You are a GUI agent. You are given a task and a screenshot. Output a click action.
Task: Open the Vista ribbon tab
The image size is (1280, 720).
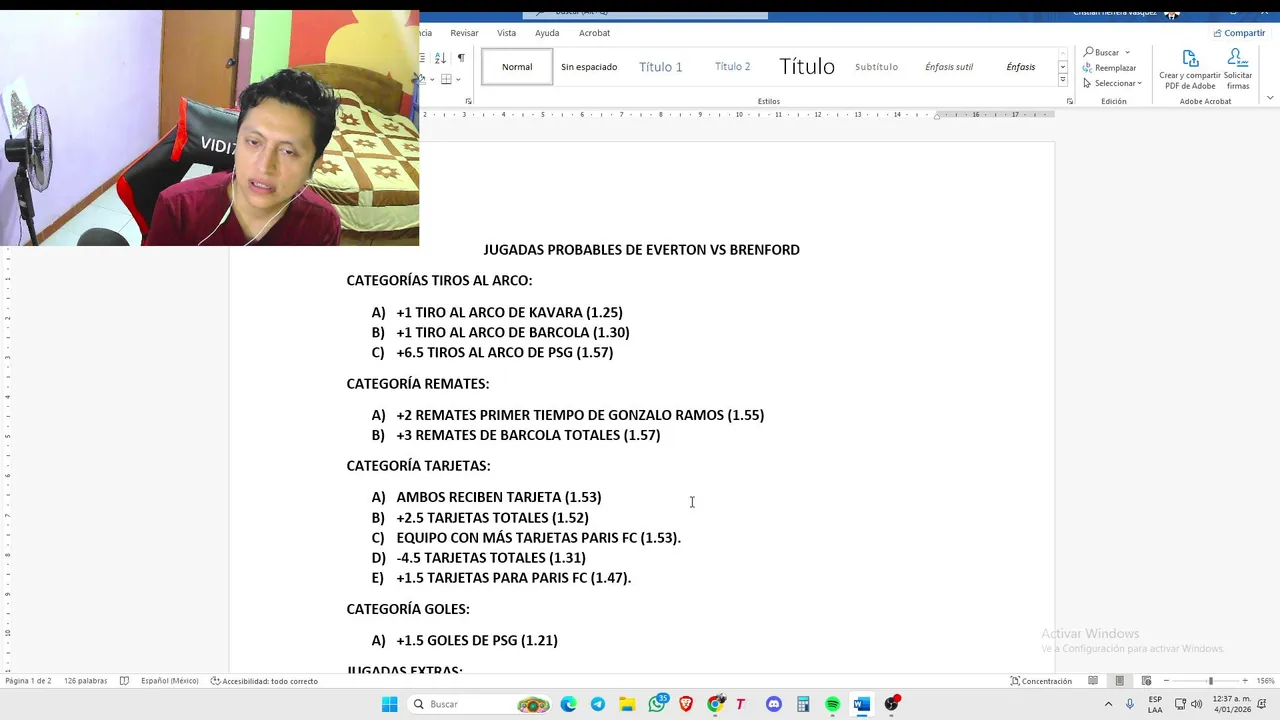coord(507,33)
